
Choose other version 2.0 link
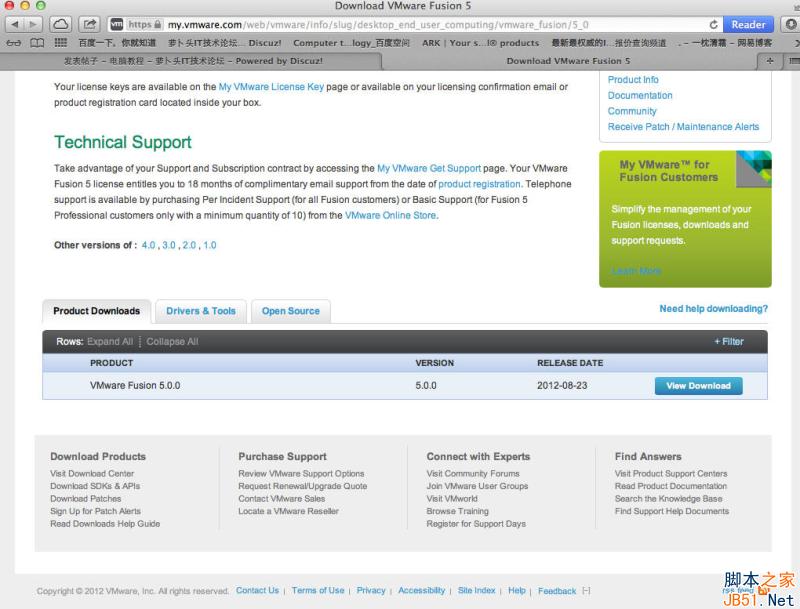pyautogui.click(x=189, y=245)
